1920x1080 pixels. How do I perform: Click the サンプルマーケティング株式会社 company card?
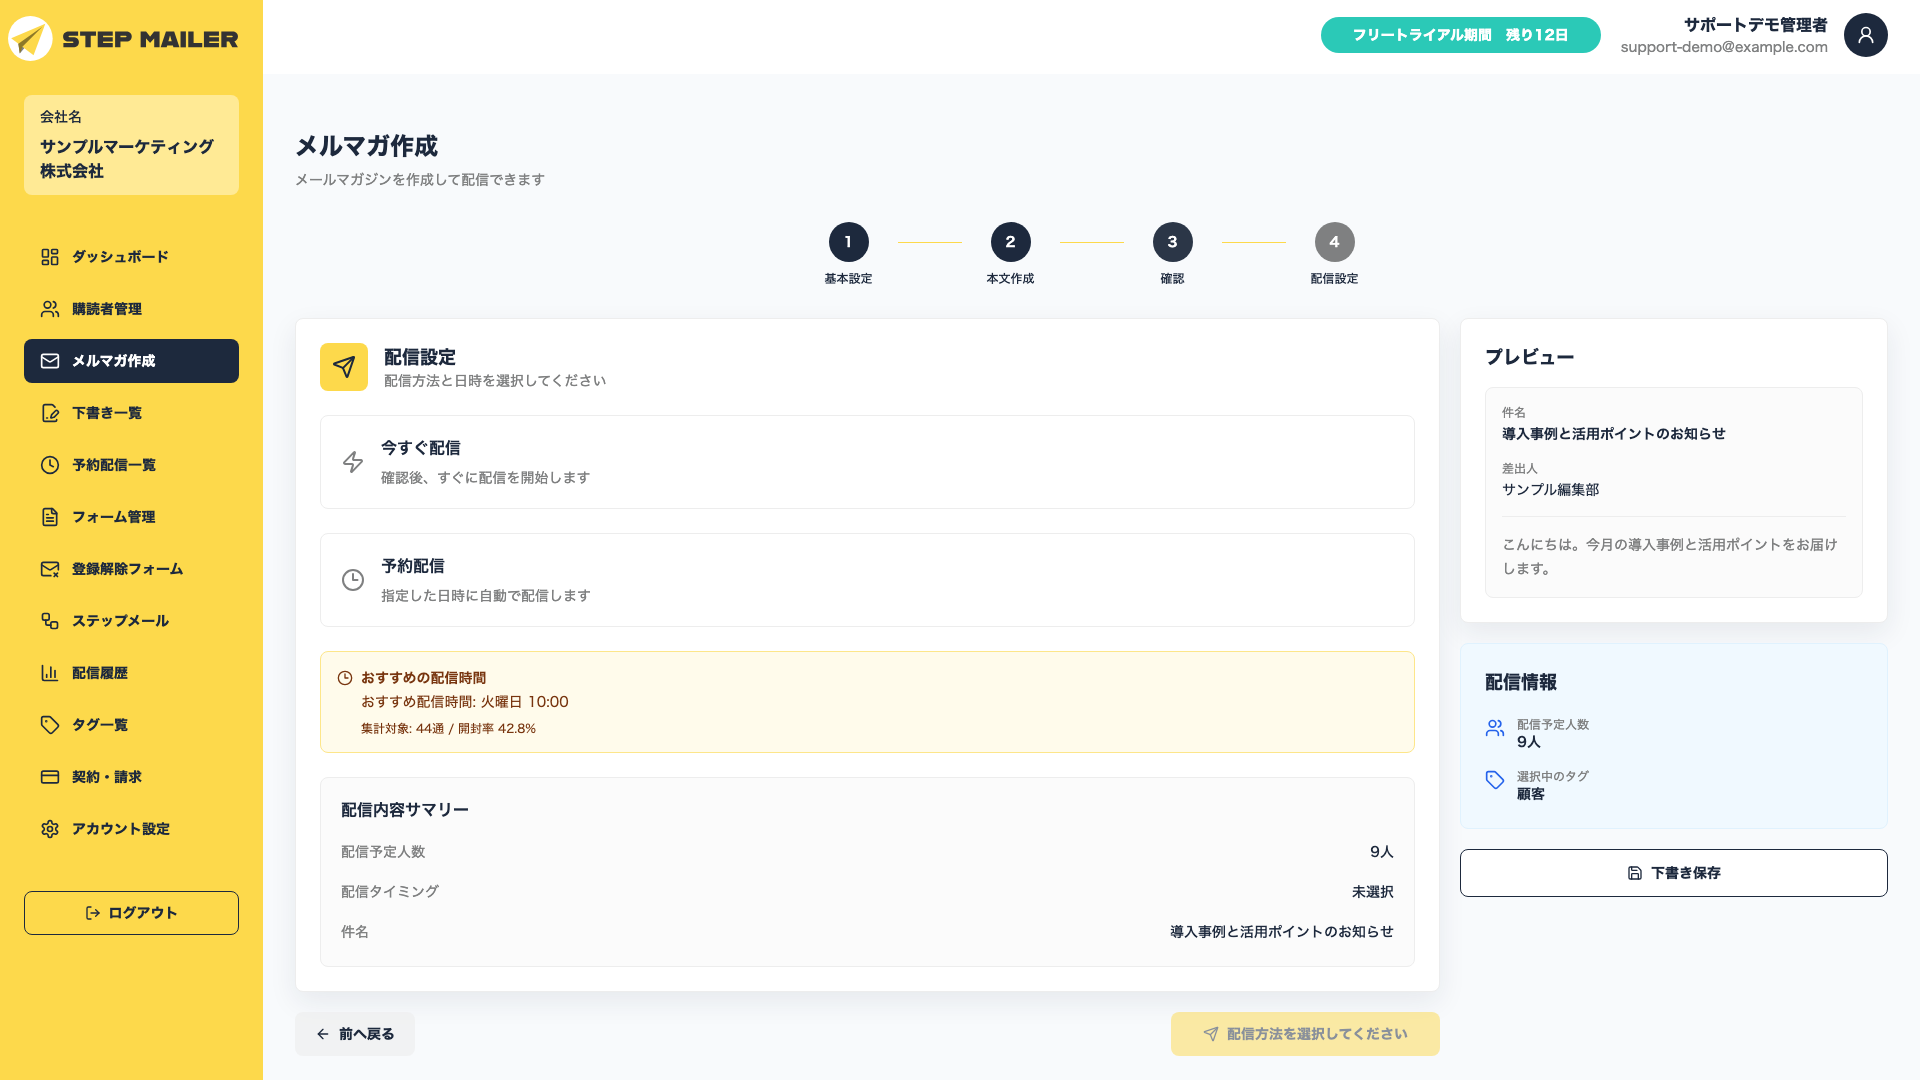(131, 145)
